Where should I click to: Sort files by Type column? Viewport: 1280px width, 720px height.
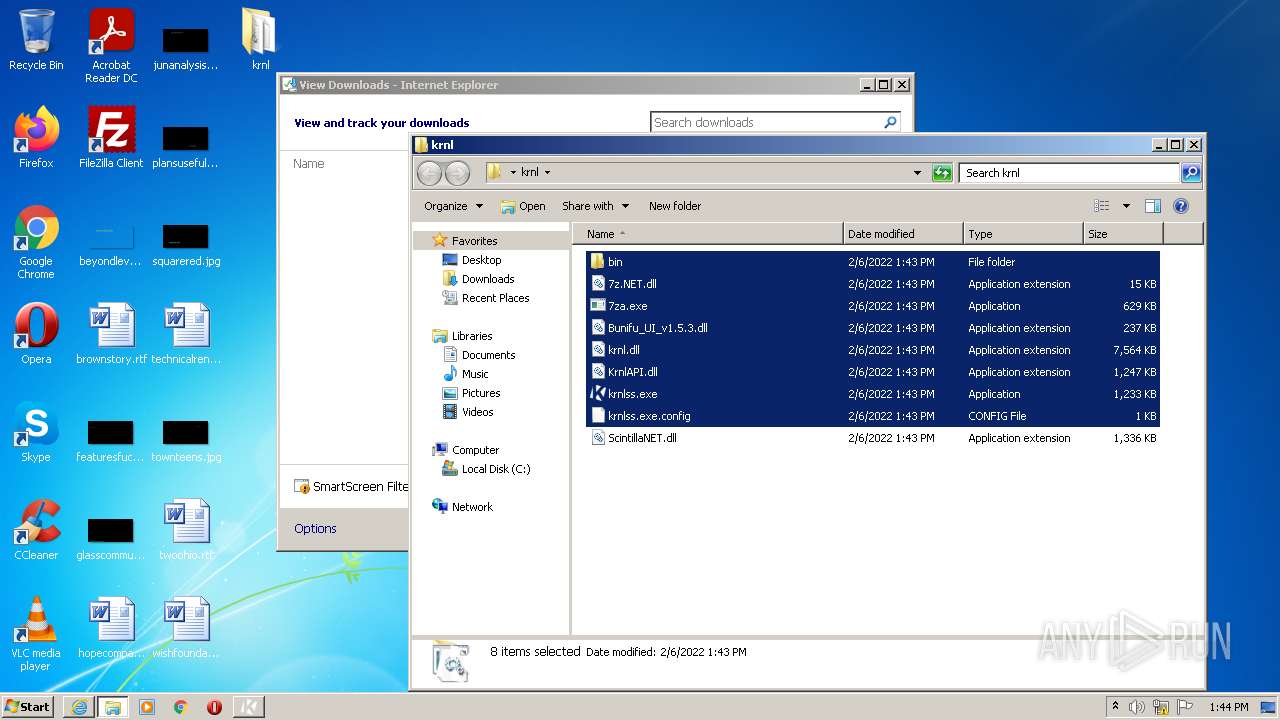1023,234
